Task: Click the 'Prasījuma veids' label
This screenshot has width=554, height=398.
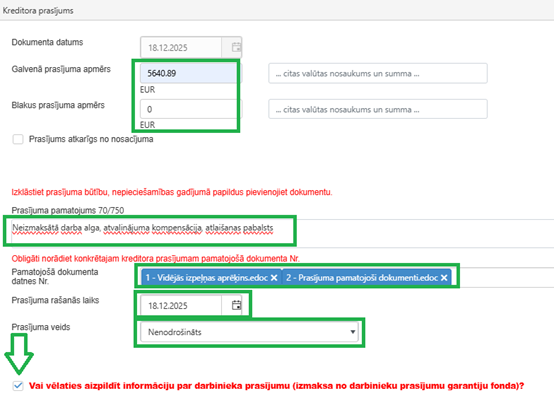Action: tap(41, 327)
